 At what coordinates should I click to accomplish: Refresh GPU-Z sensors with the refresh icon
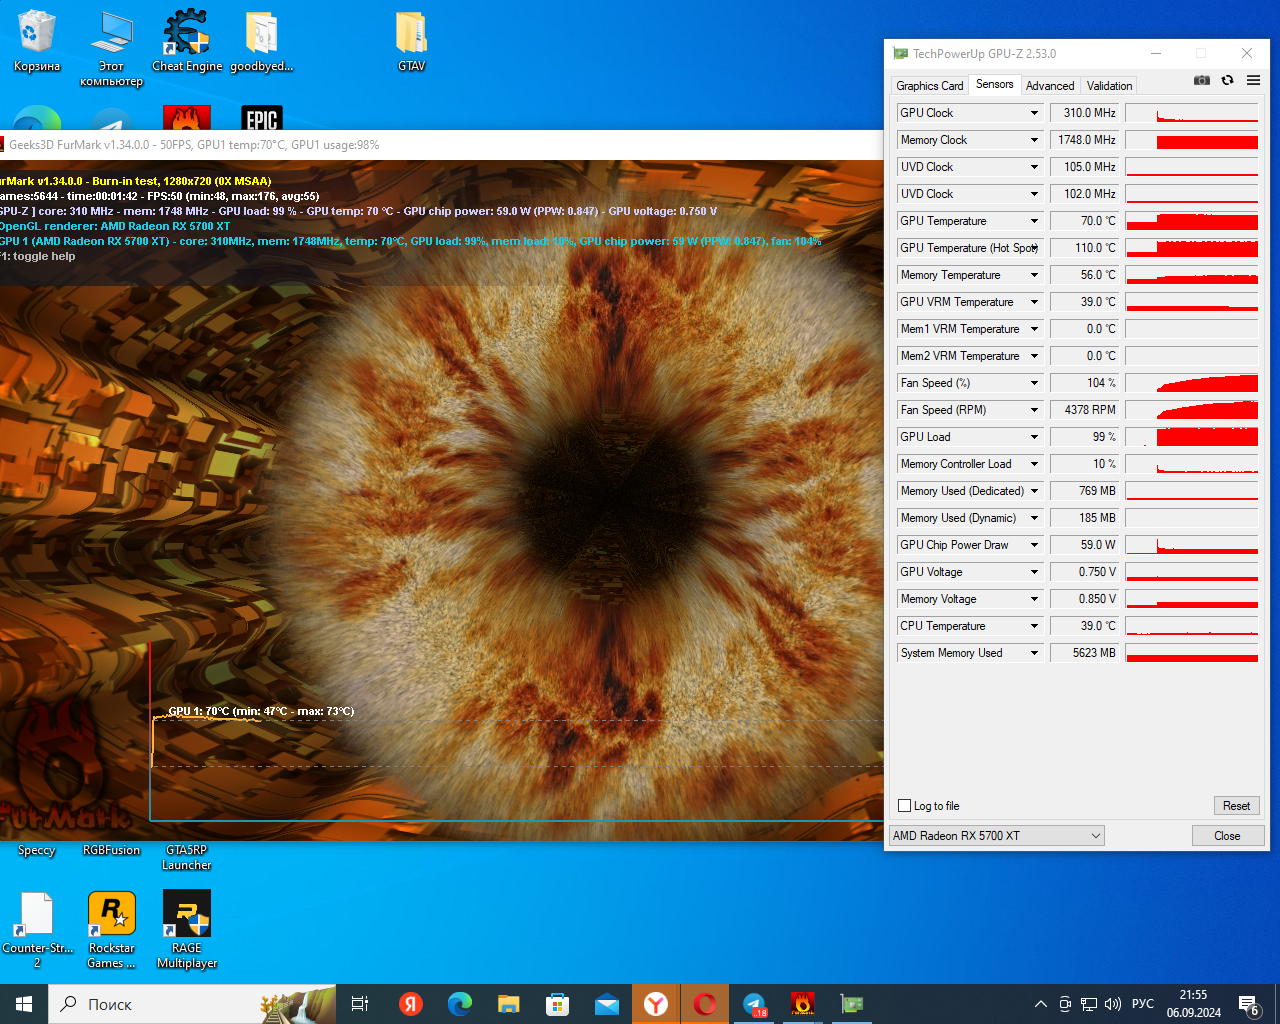click(1228, 80)
